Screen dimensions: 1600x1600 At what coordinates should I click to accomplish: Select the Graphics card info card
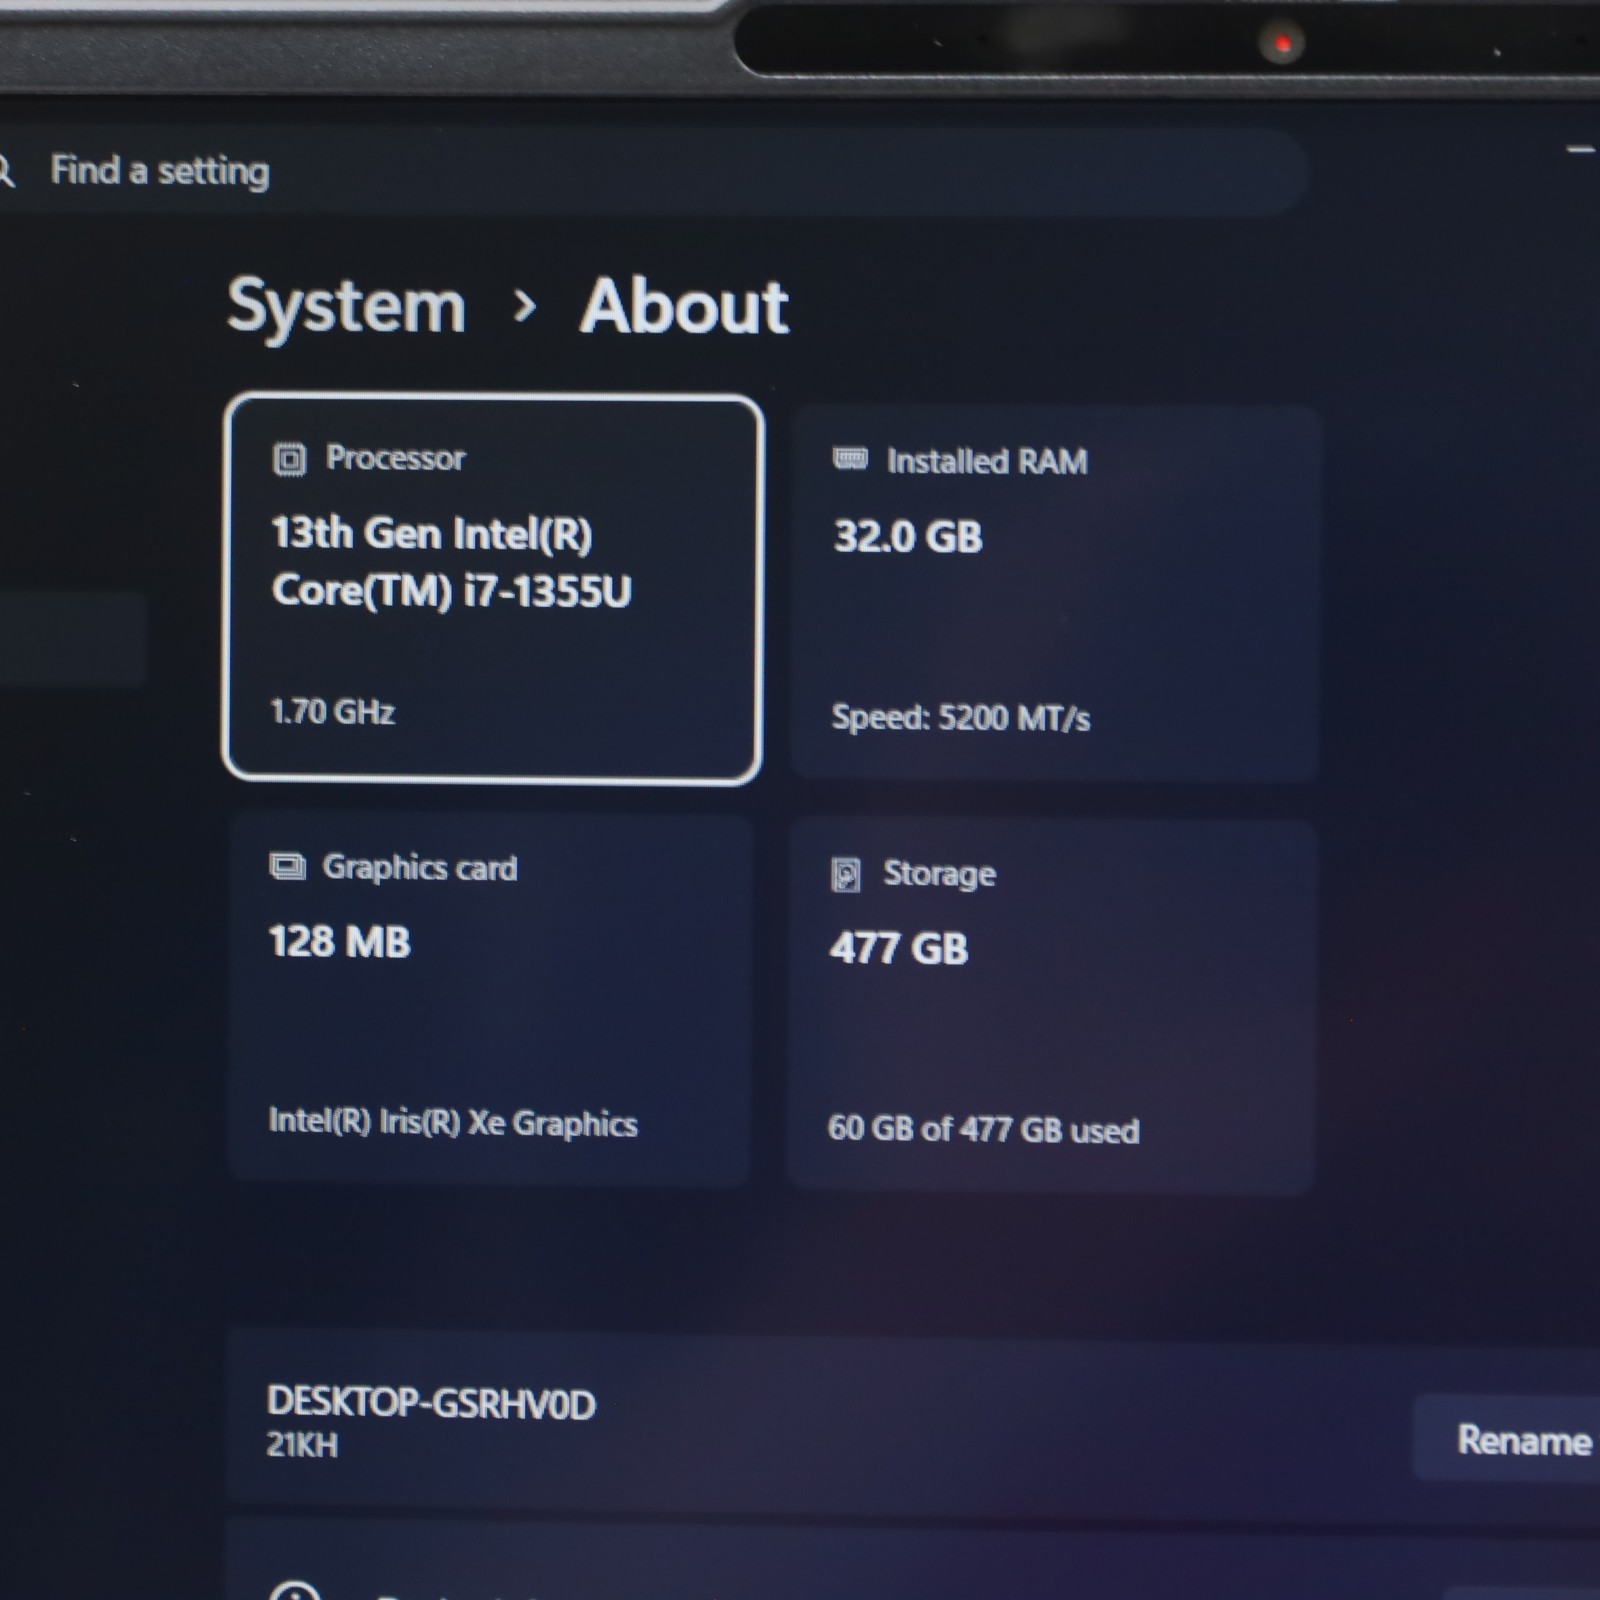[x=490, y=999]
